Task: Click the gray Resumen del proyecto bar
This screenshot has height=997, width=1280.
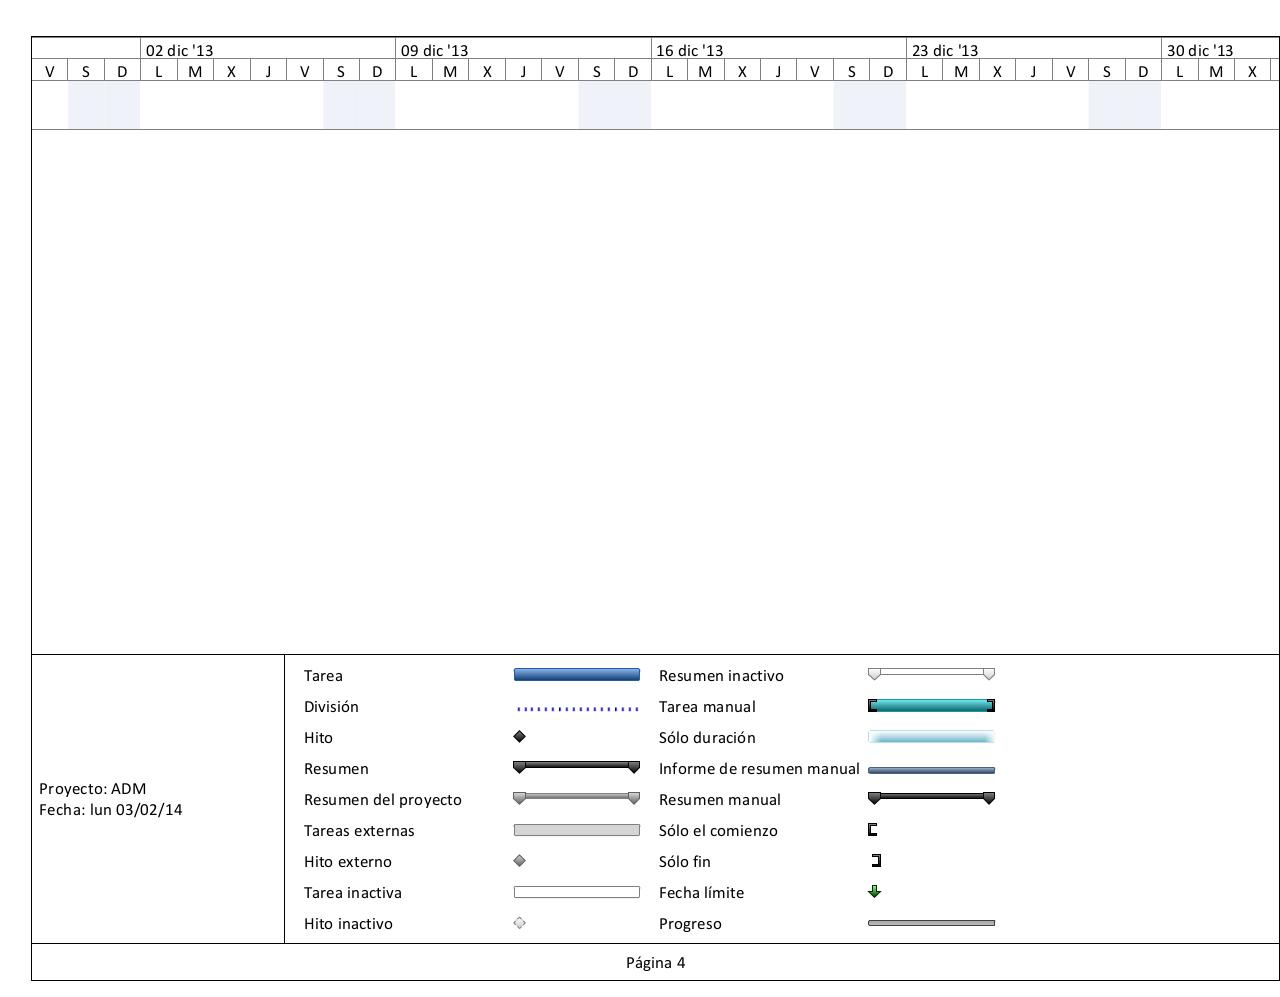Action: [576, 798]
